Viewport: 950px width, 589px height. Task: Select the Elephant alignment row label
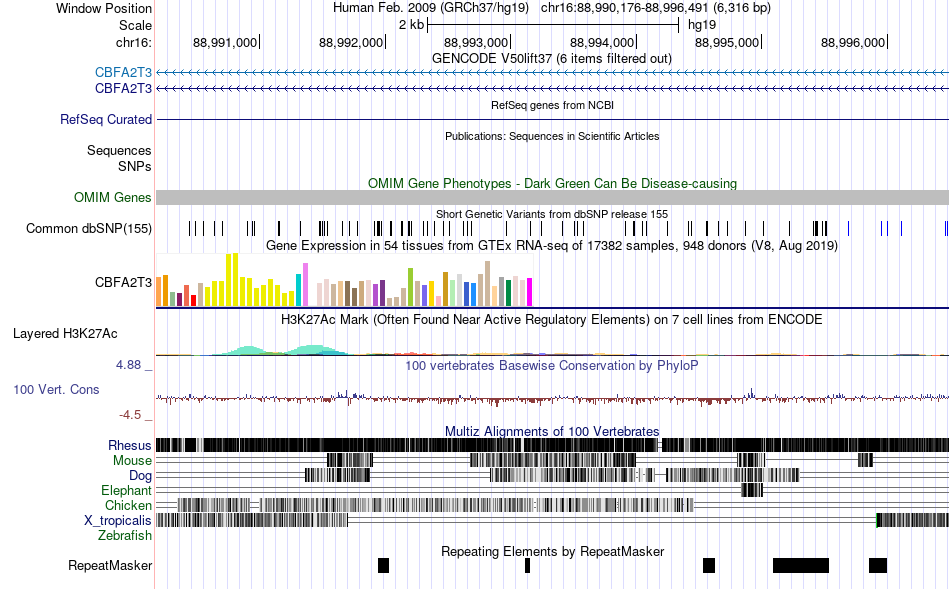click(x=126, y=490)
